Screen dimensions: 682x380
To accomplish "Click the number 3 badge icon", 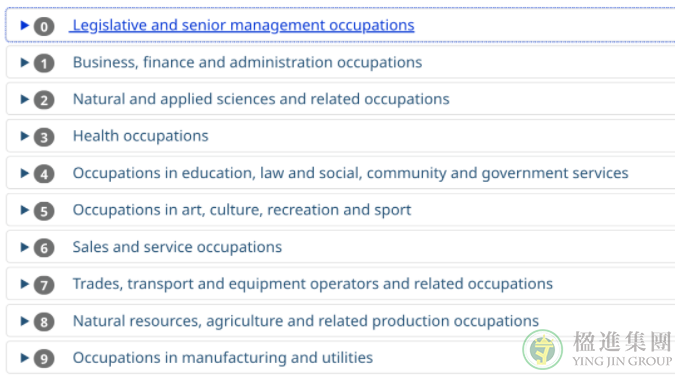I will click(x=44, y=137).
